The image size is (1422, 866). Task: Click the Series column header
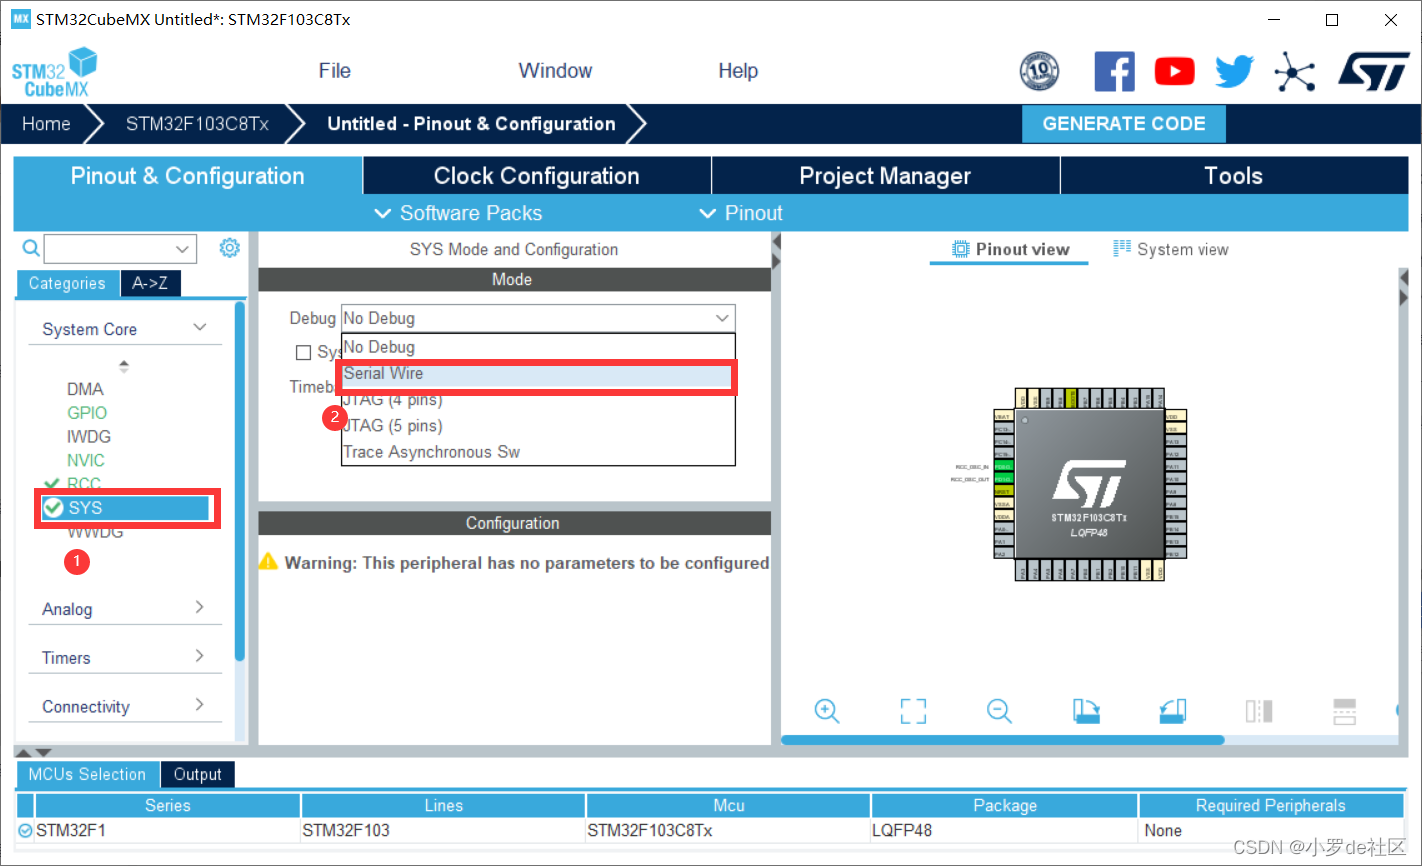[167, 805]
